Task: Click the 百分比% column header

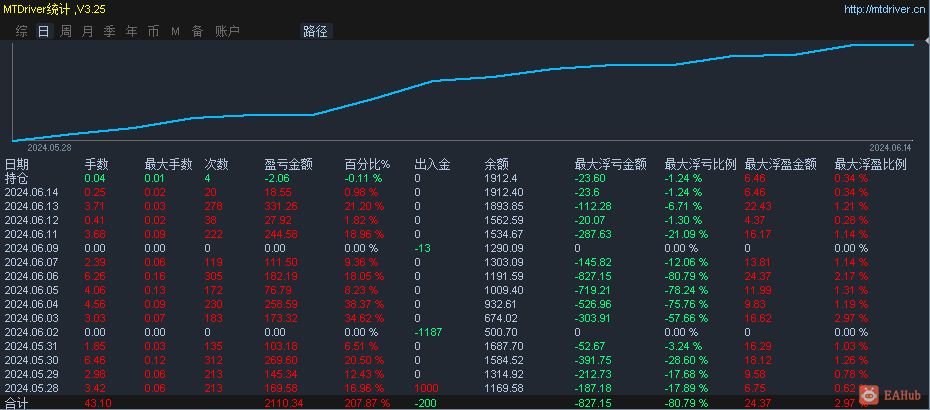Action: pos(367,165)
